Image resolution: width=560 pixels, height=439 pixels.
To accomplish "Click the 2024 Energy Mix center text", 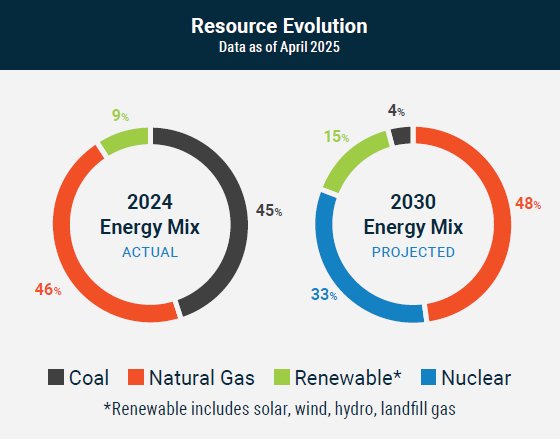I will [150, 214].
